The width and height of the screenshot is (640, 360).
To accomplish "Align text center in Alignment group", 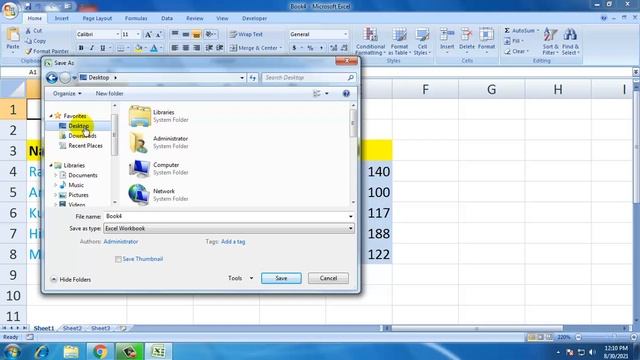I will coord(185,48).
